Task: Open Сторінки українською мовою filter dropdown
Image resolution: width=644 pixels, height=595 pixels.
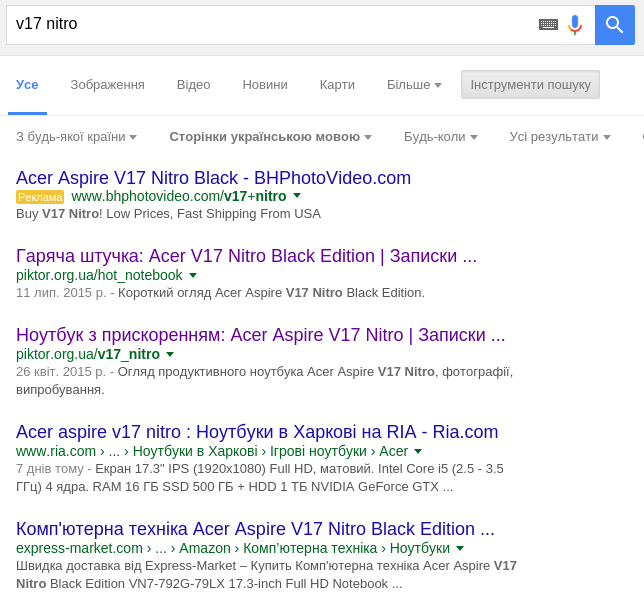Action: click(270, 137)
